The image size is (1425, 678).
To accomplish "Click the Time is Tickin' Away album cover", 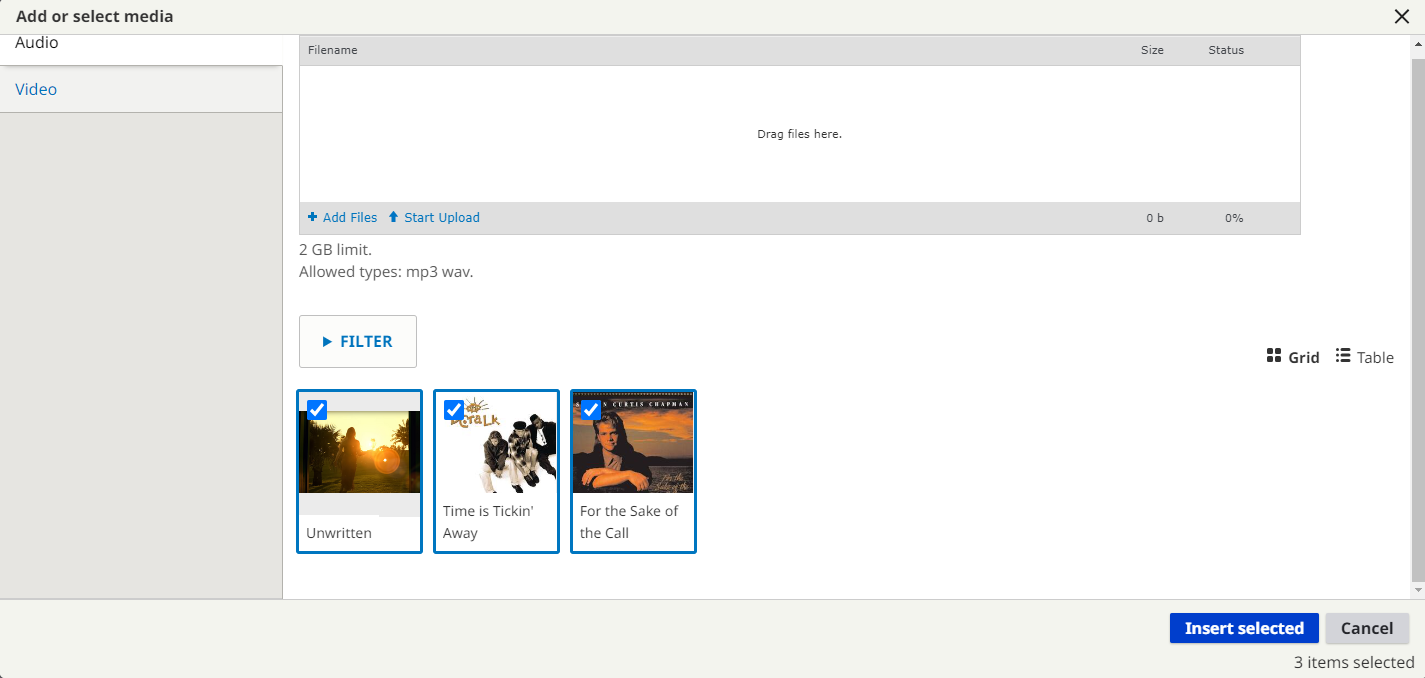I will (x=497, y=443).
